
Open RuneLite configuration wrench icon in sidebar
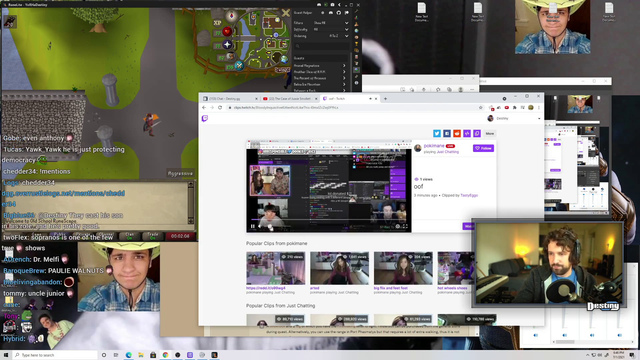pos(356,11)
